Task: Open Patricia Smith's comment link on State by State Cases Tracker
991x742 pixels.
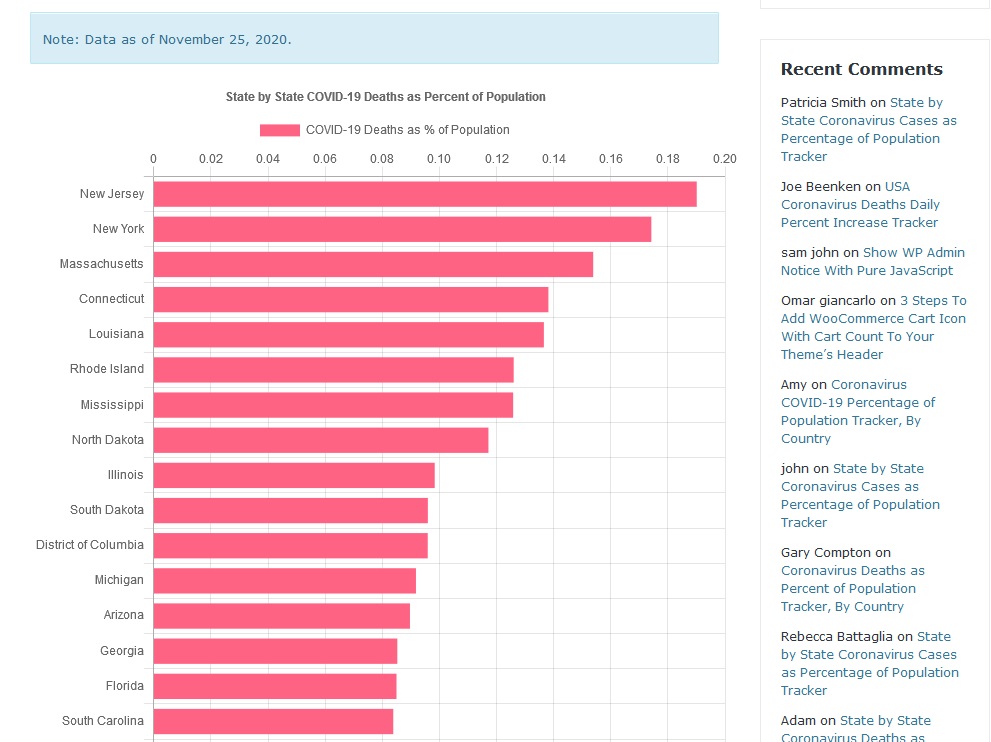Action: 868,129
